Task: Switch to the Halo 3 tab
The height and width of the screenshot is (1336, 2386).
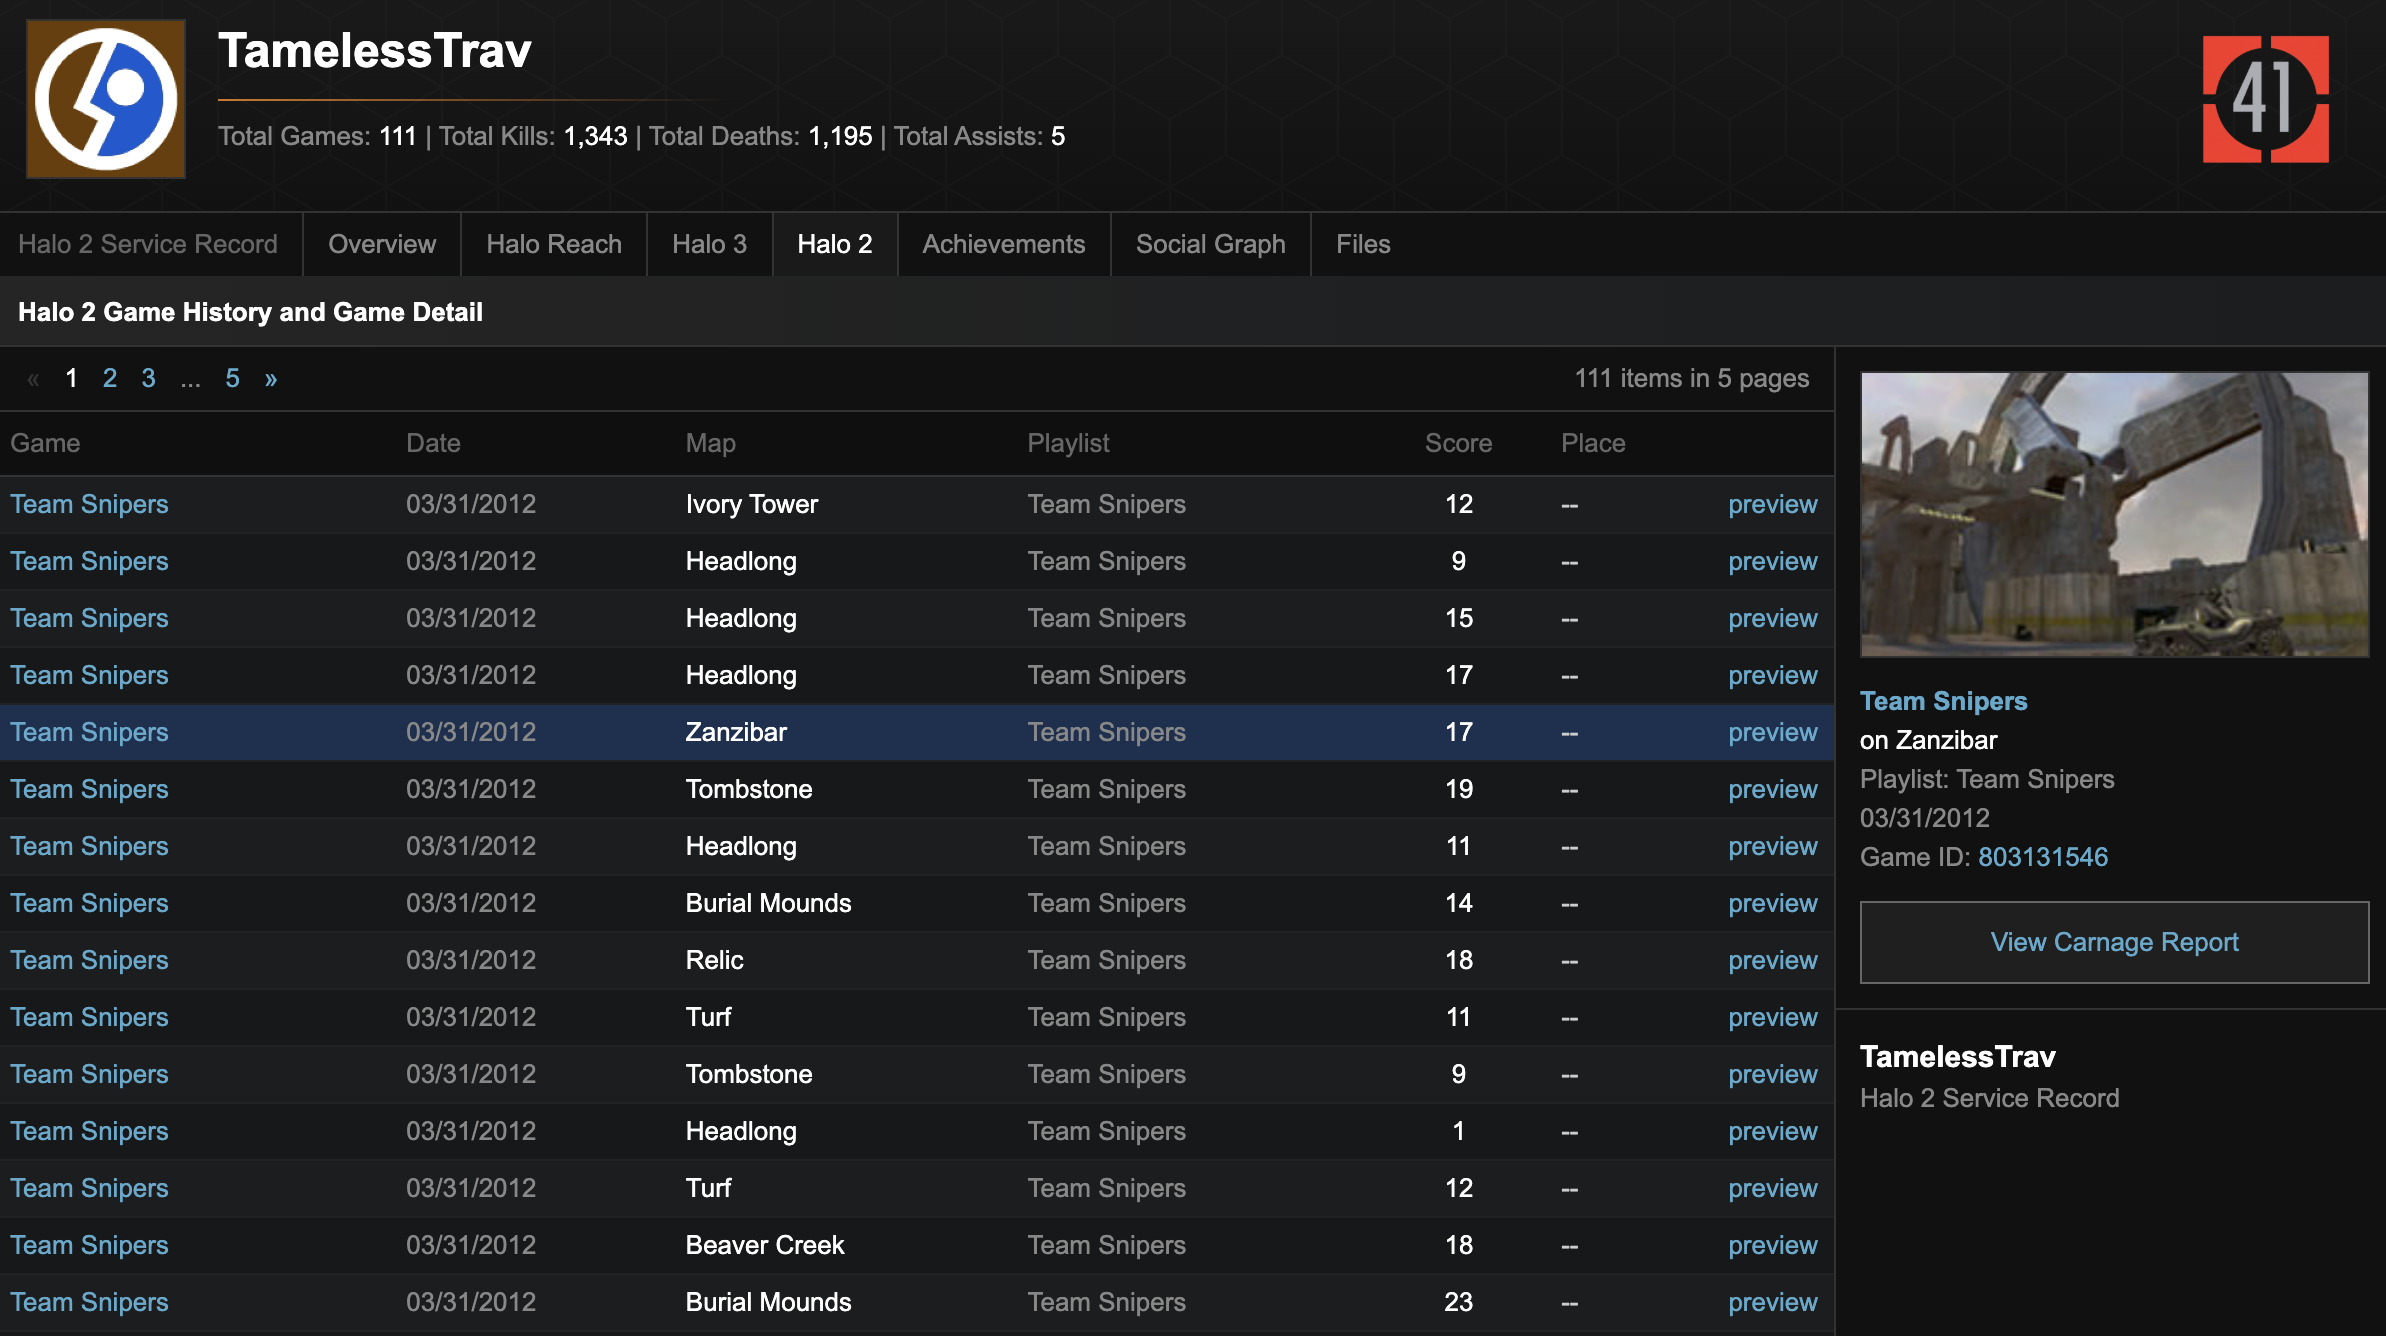Action: [x=709, y=243]
